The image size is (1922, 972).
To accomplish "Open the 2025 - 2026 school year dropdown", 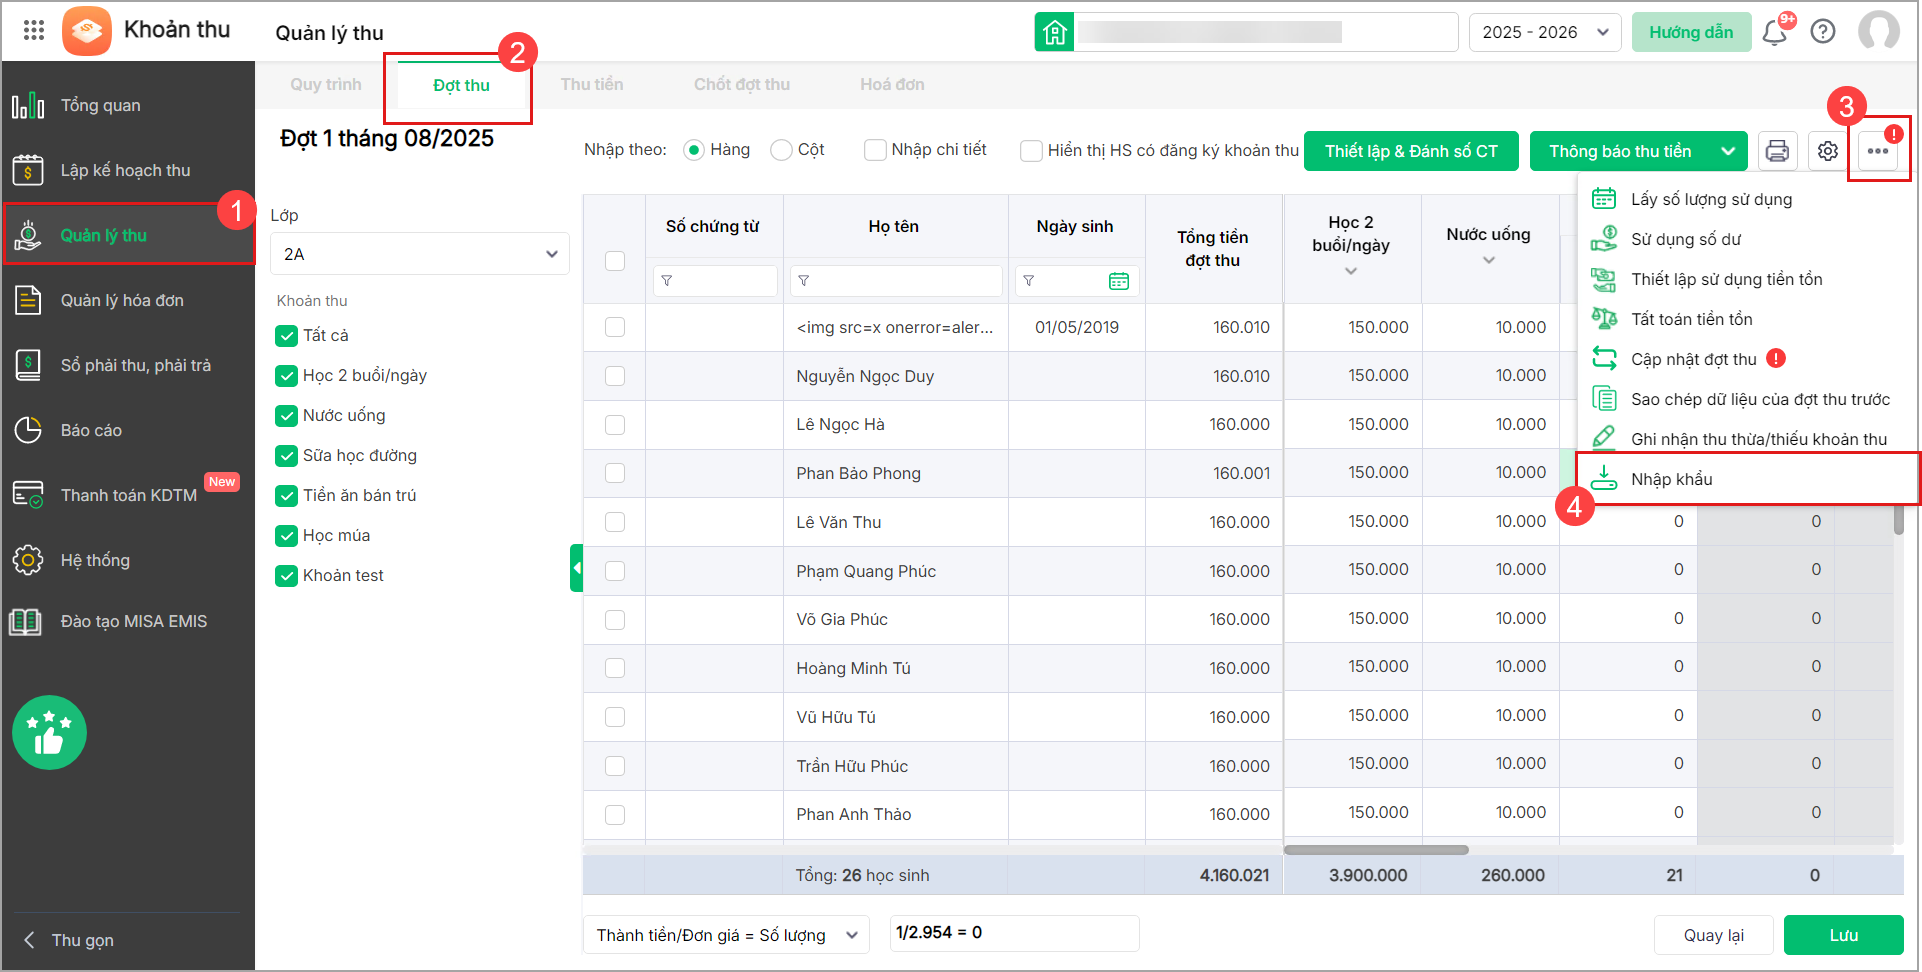I will (x=1545, y=32).
